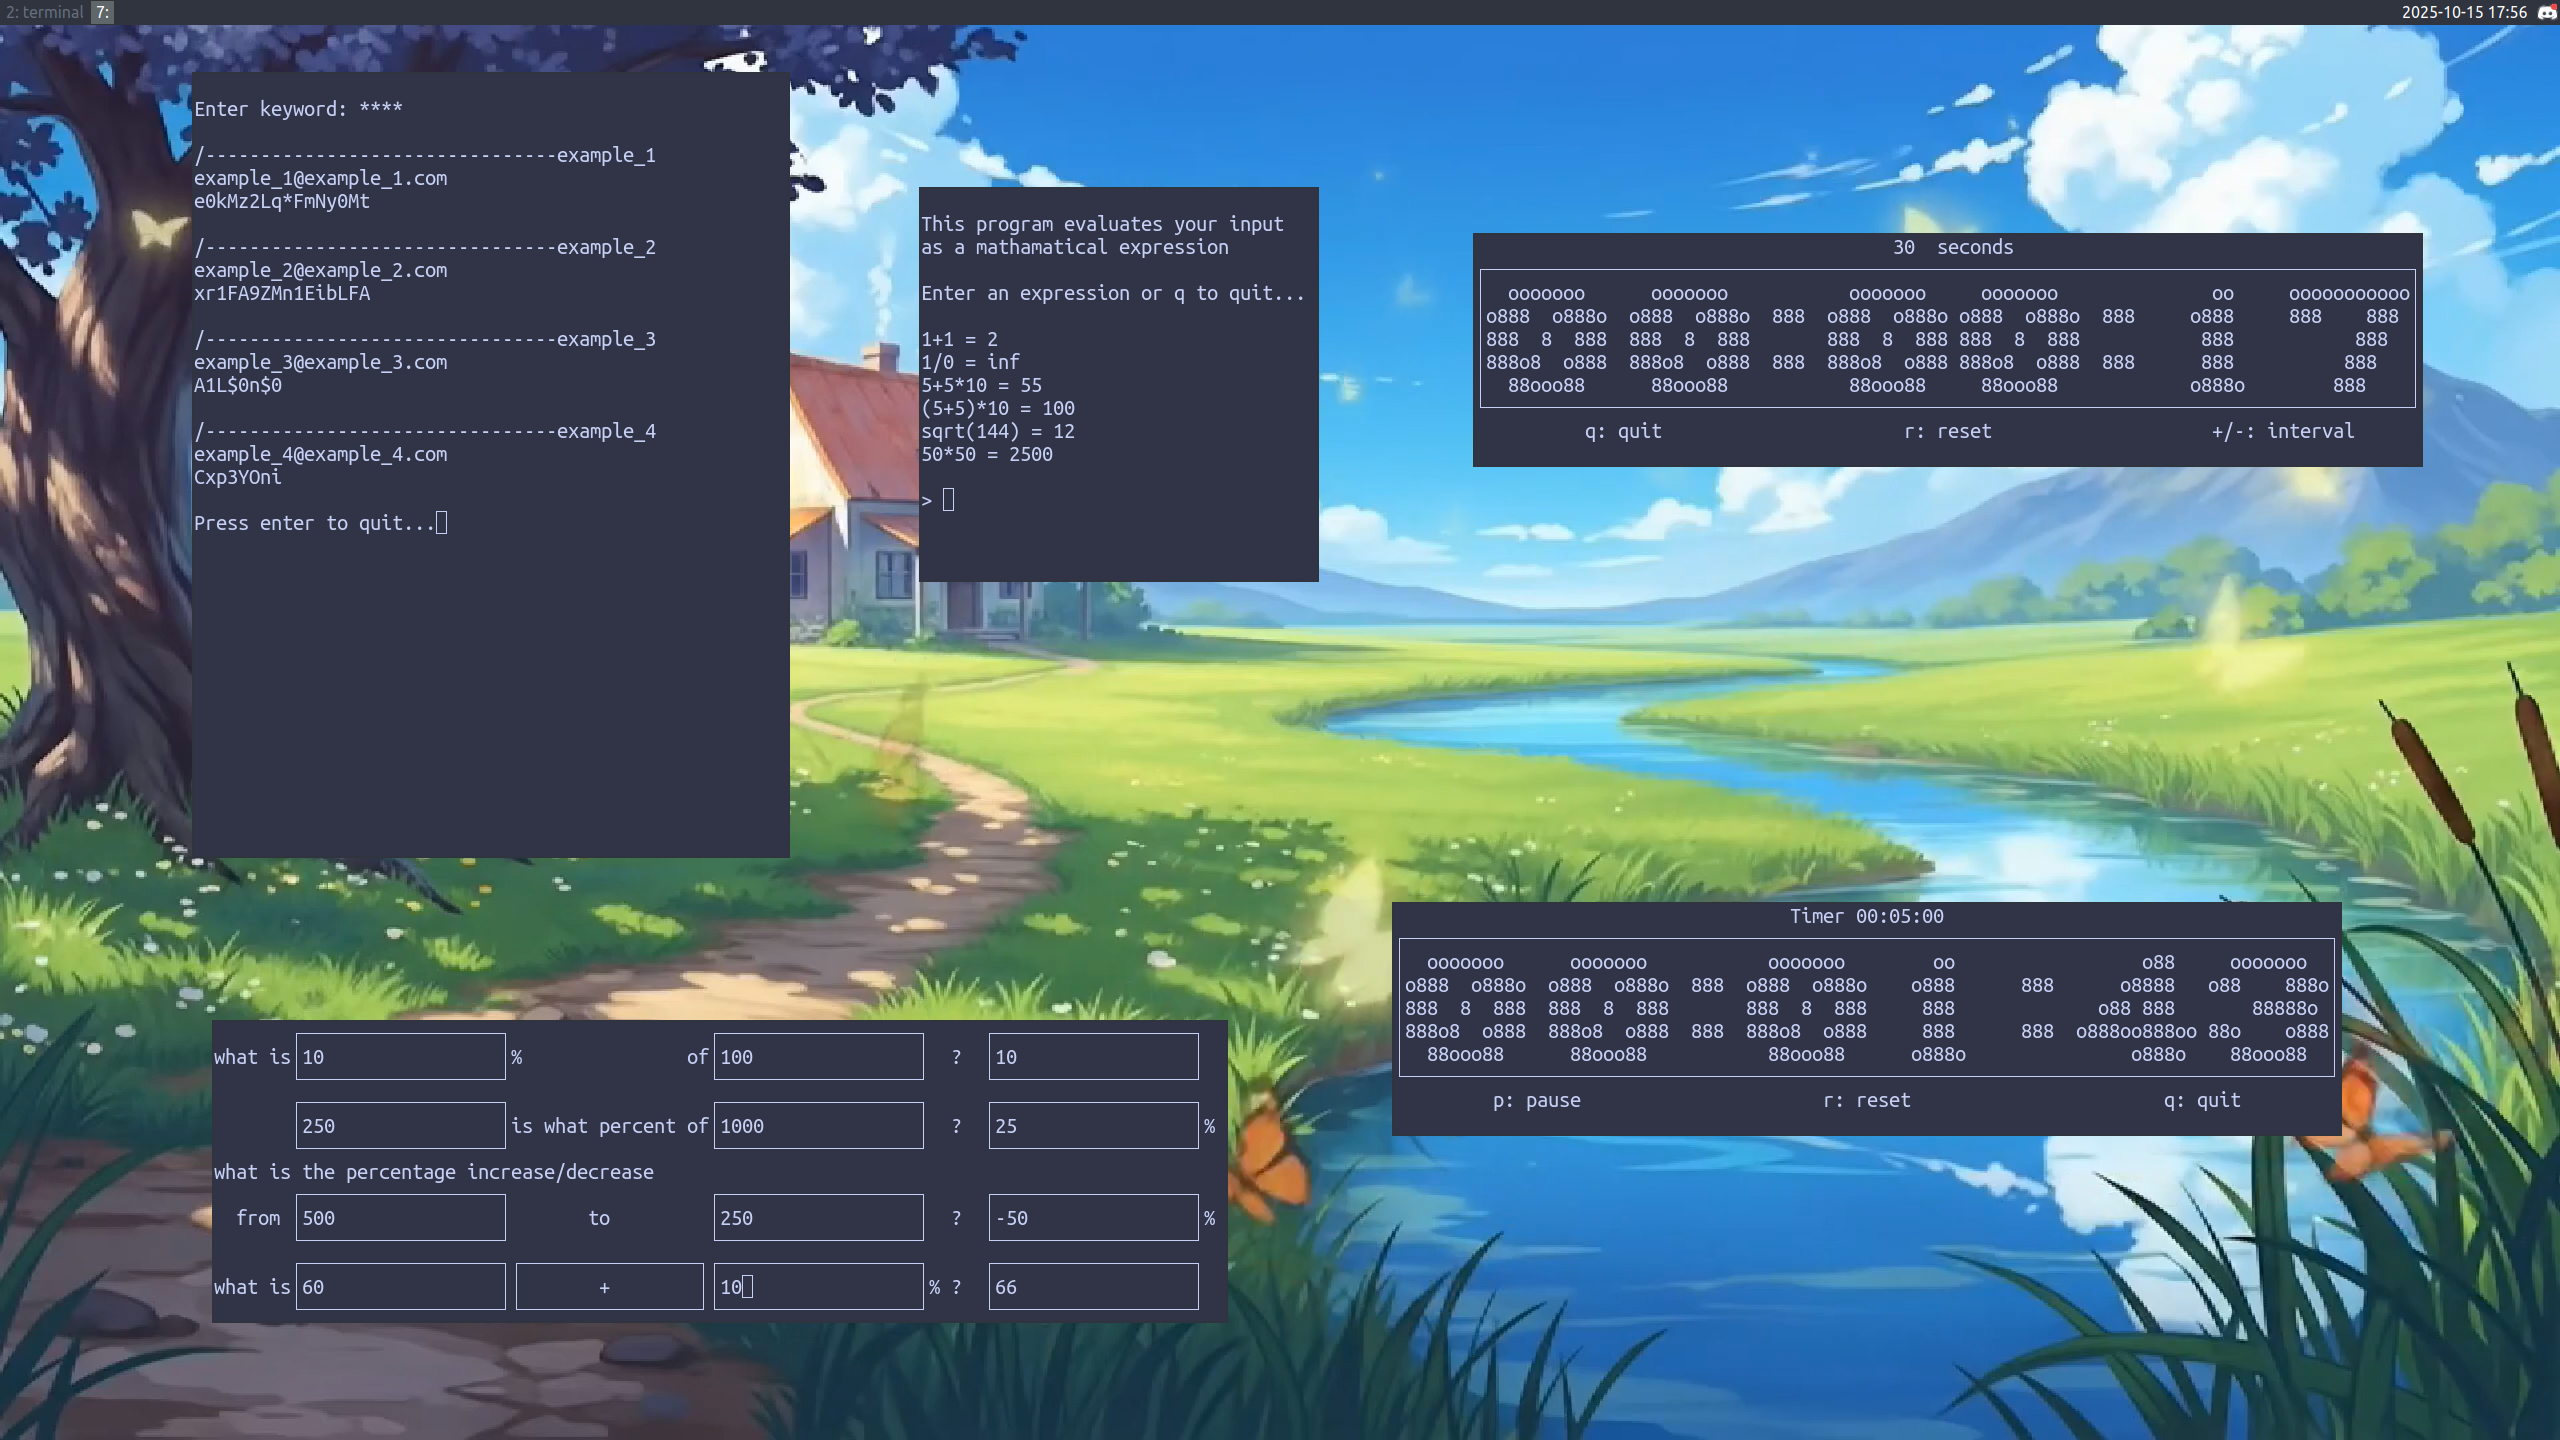Click the date and time clock
This screenshot has height=1440, width=2560.
click(2464, 12)
